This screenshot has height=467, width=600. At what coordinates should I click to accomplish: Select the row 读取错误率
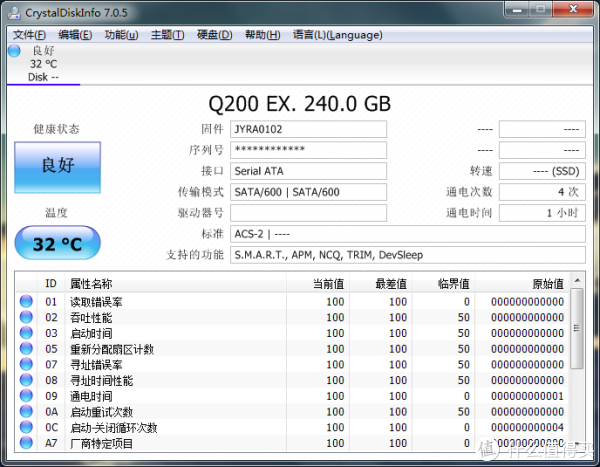(293, 302)
